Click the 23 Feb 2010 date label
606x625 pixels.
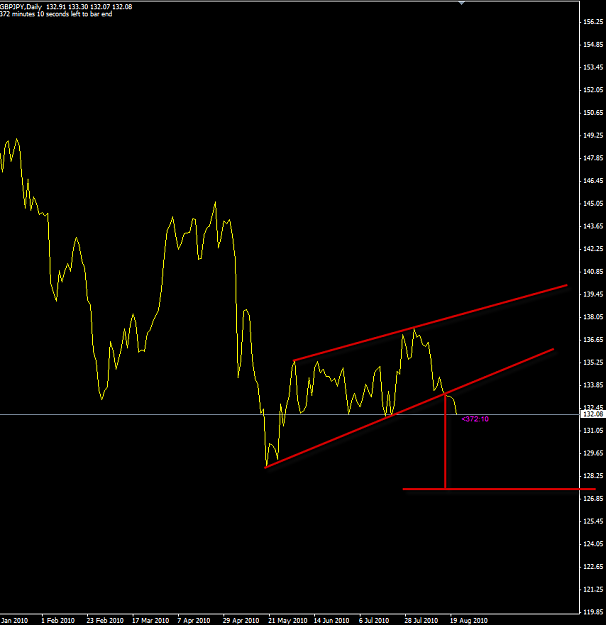click(105, 620)
